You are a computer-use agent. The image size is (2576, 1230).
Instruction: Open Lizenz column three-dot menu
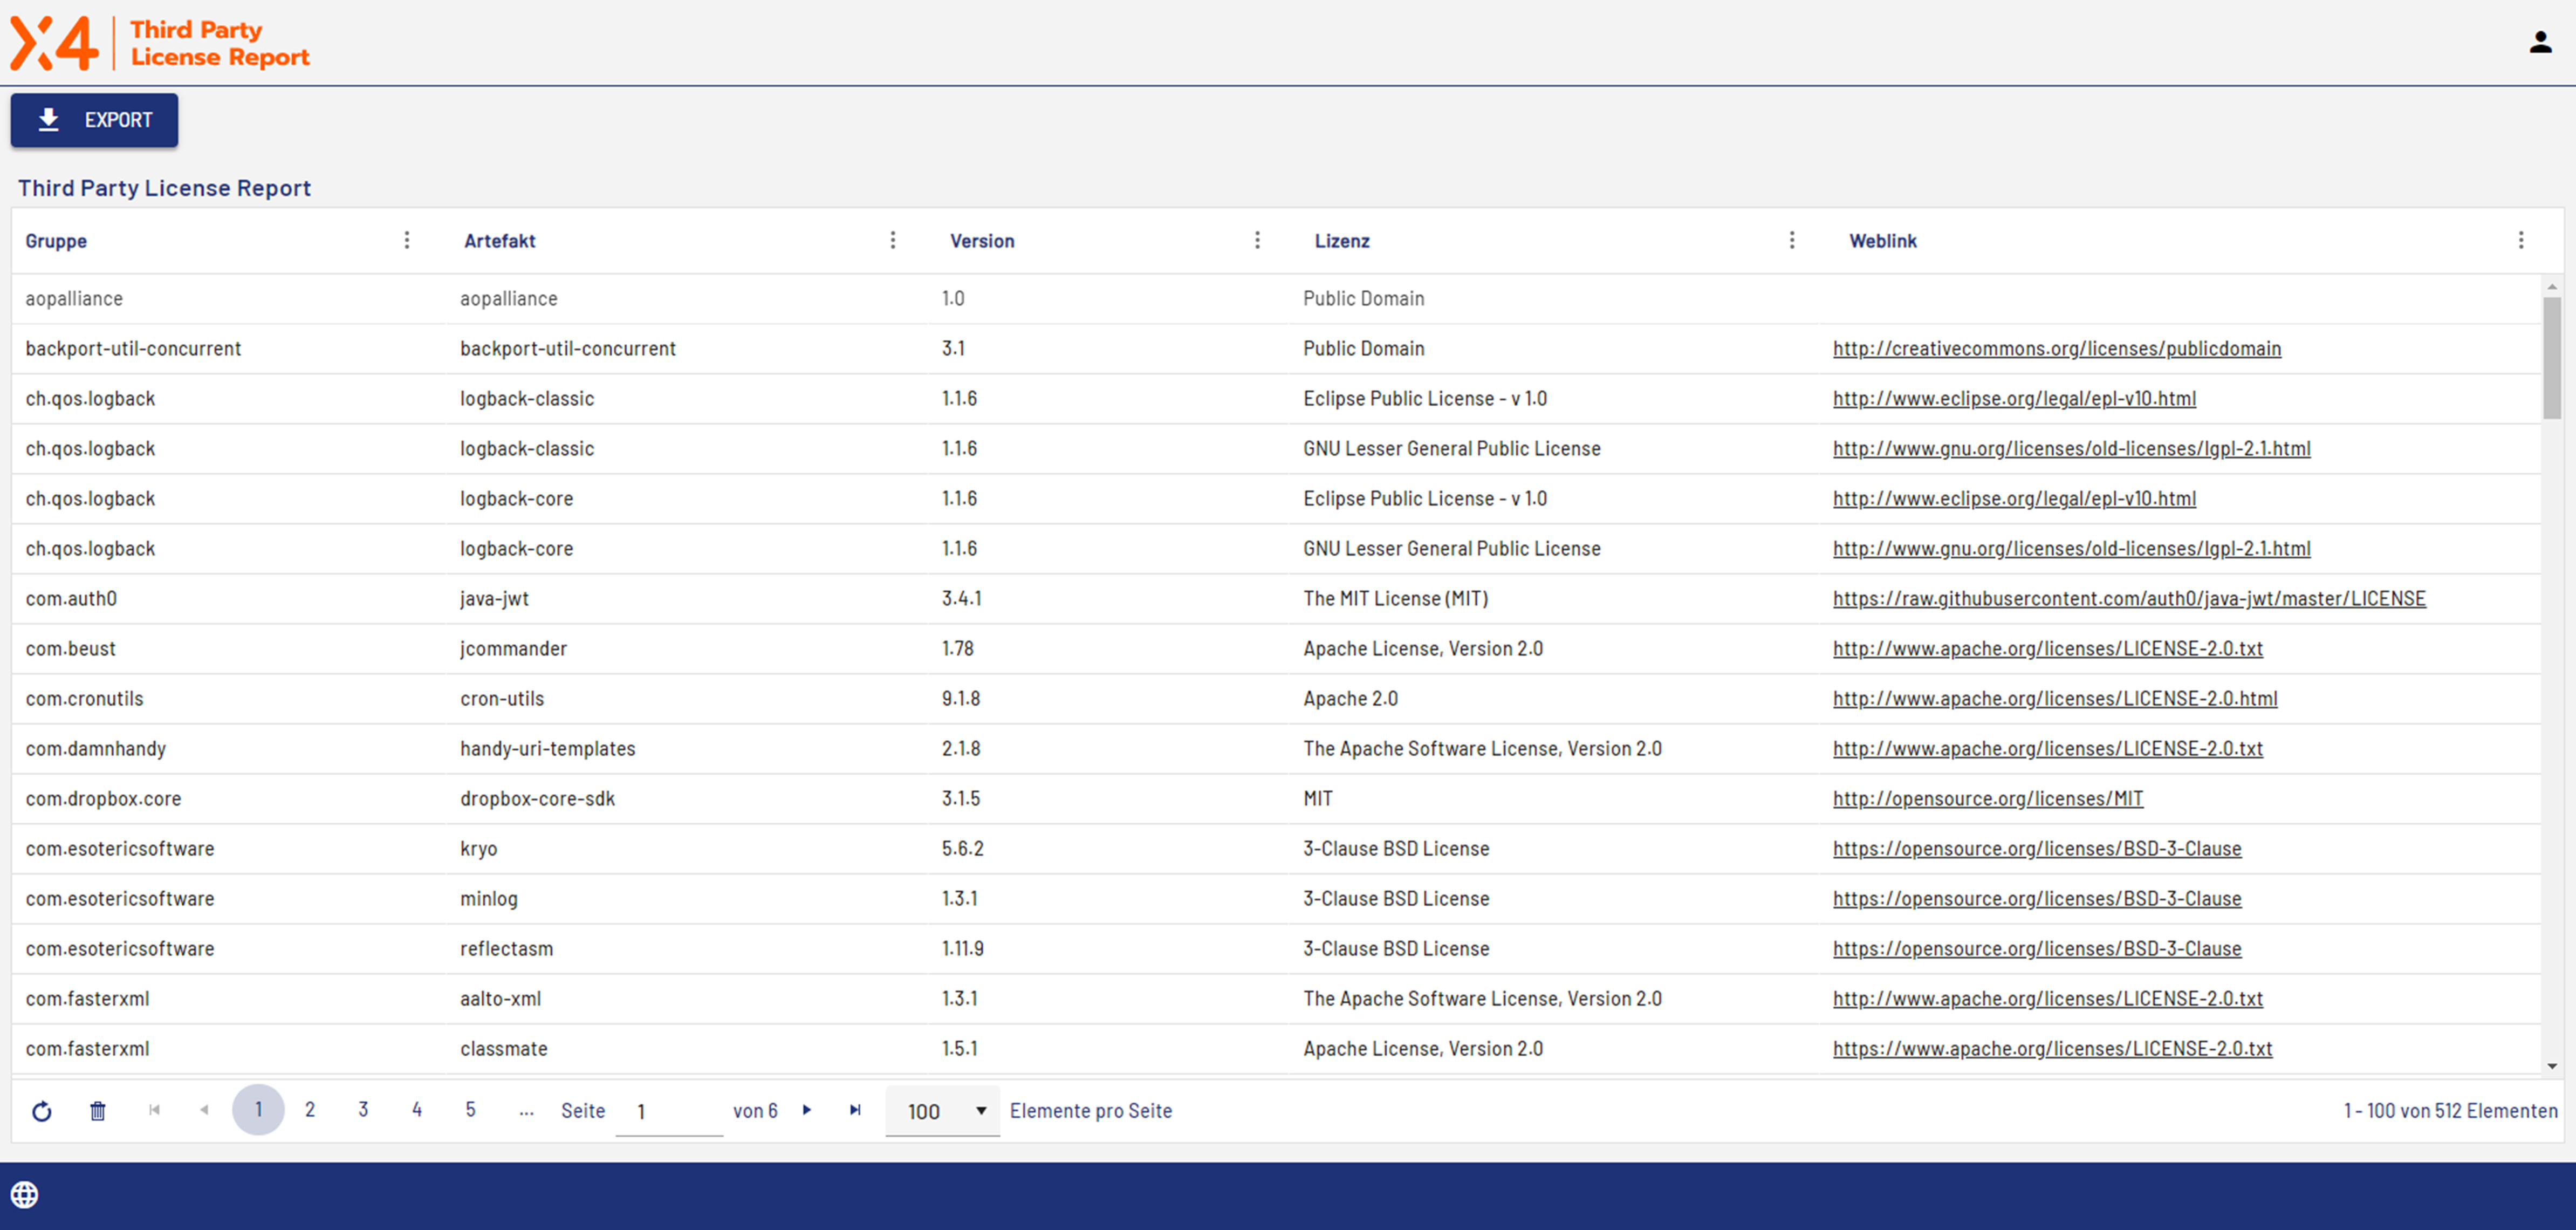[1791, 240]
